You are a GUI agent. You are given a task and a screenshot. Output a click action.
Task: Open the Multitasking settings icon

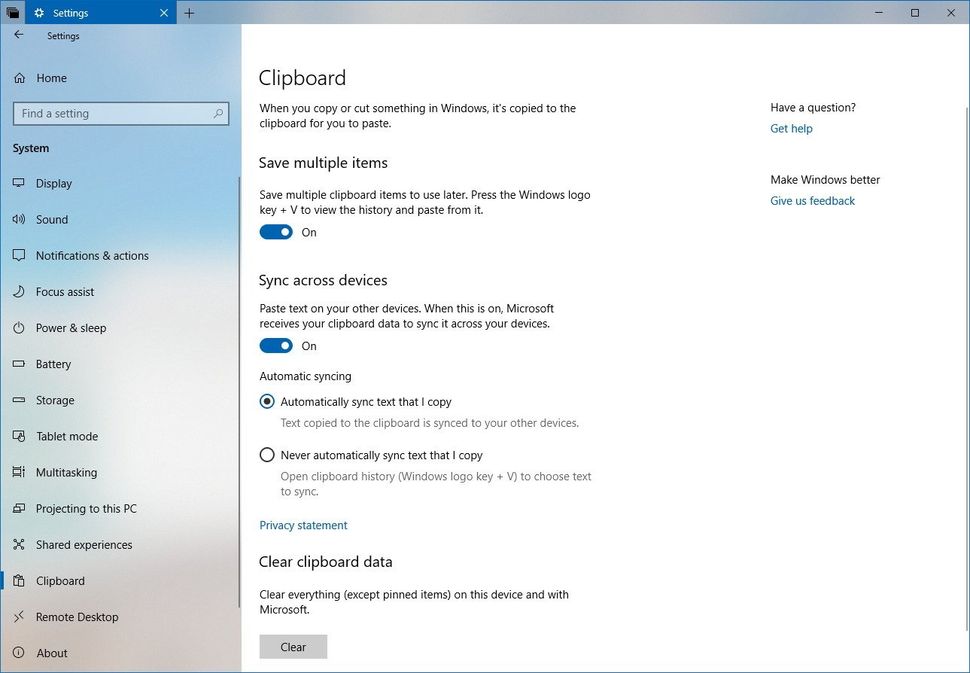tap(21, 472)
